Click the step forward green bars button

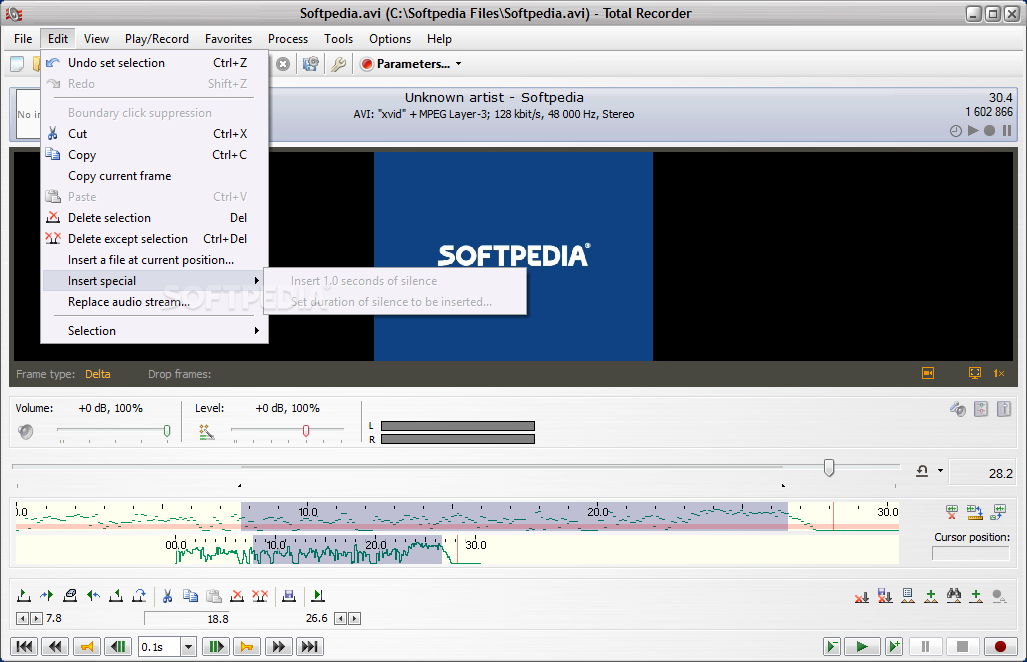coord(215,647)
